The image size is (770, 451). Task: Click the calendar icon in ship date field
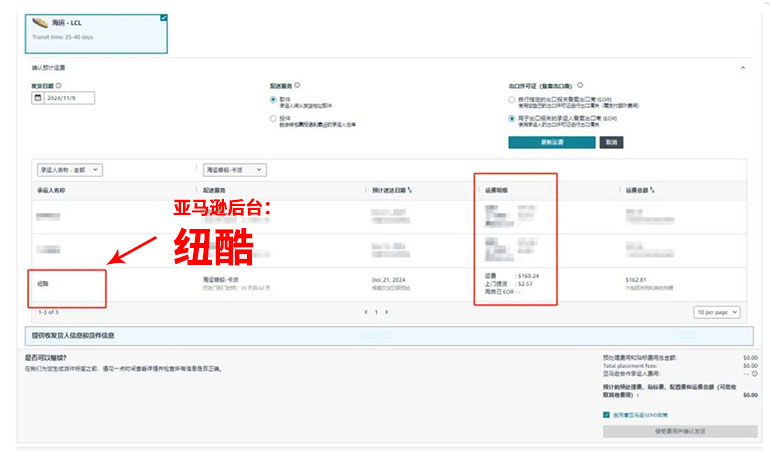[x=38, y=98]
